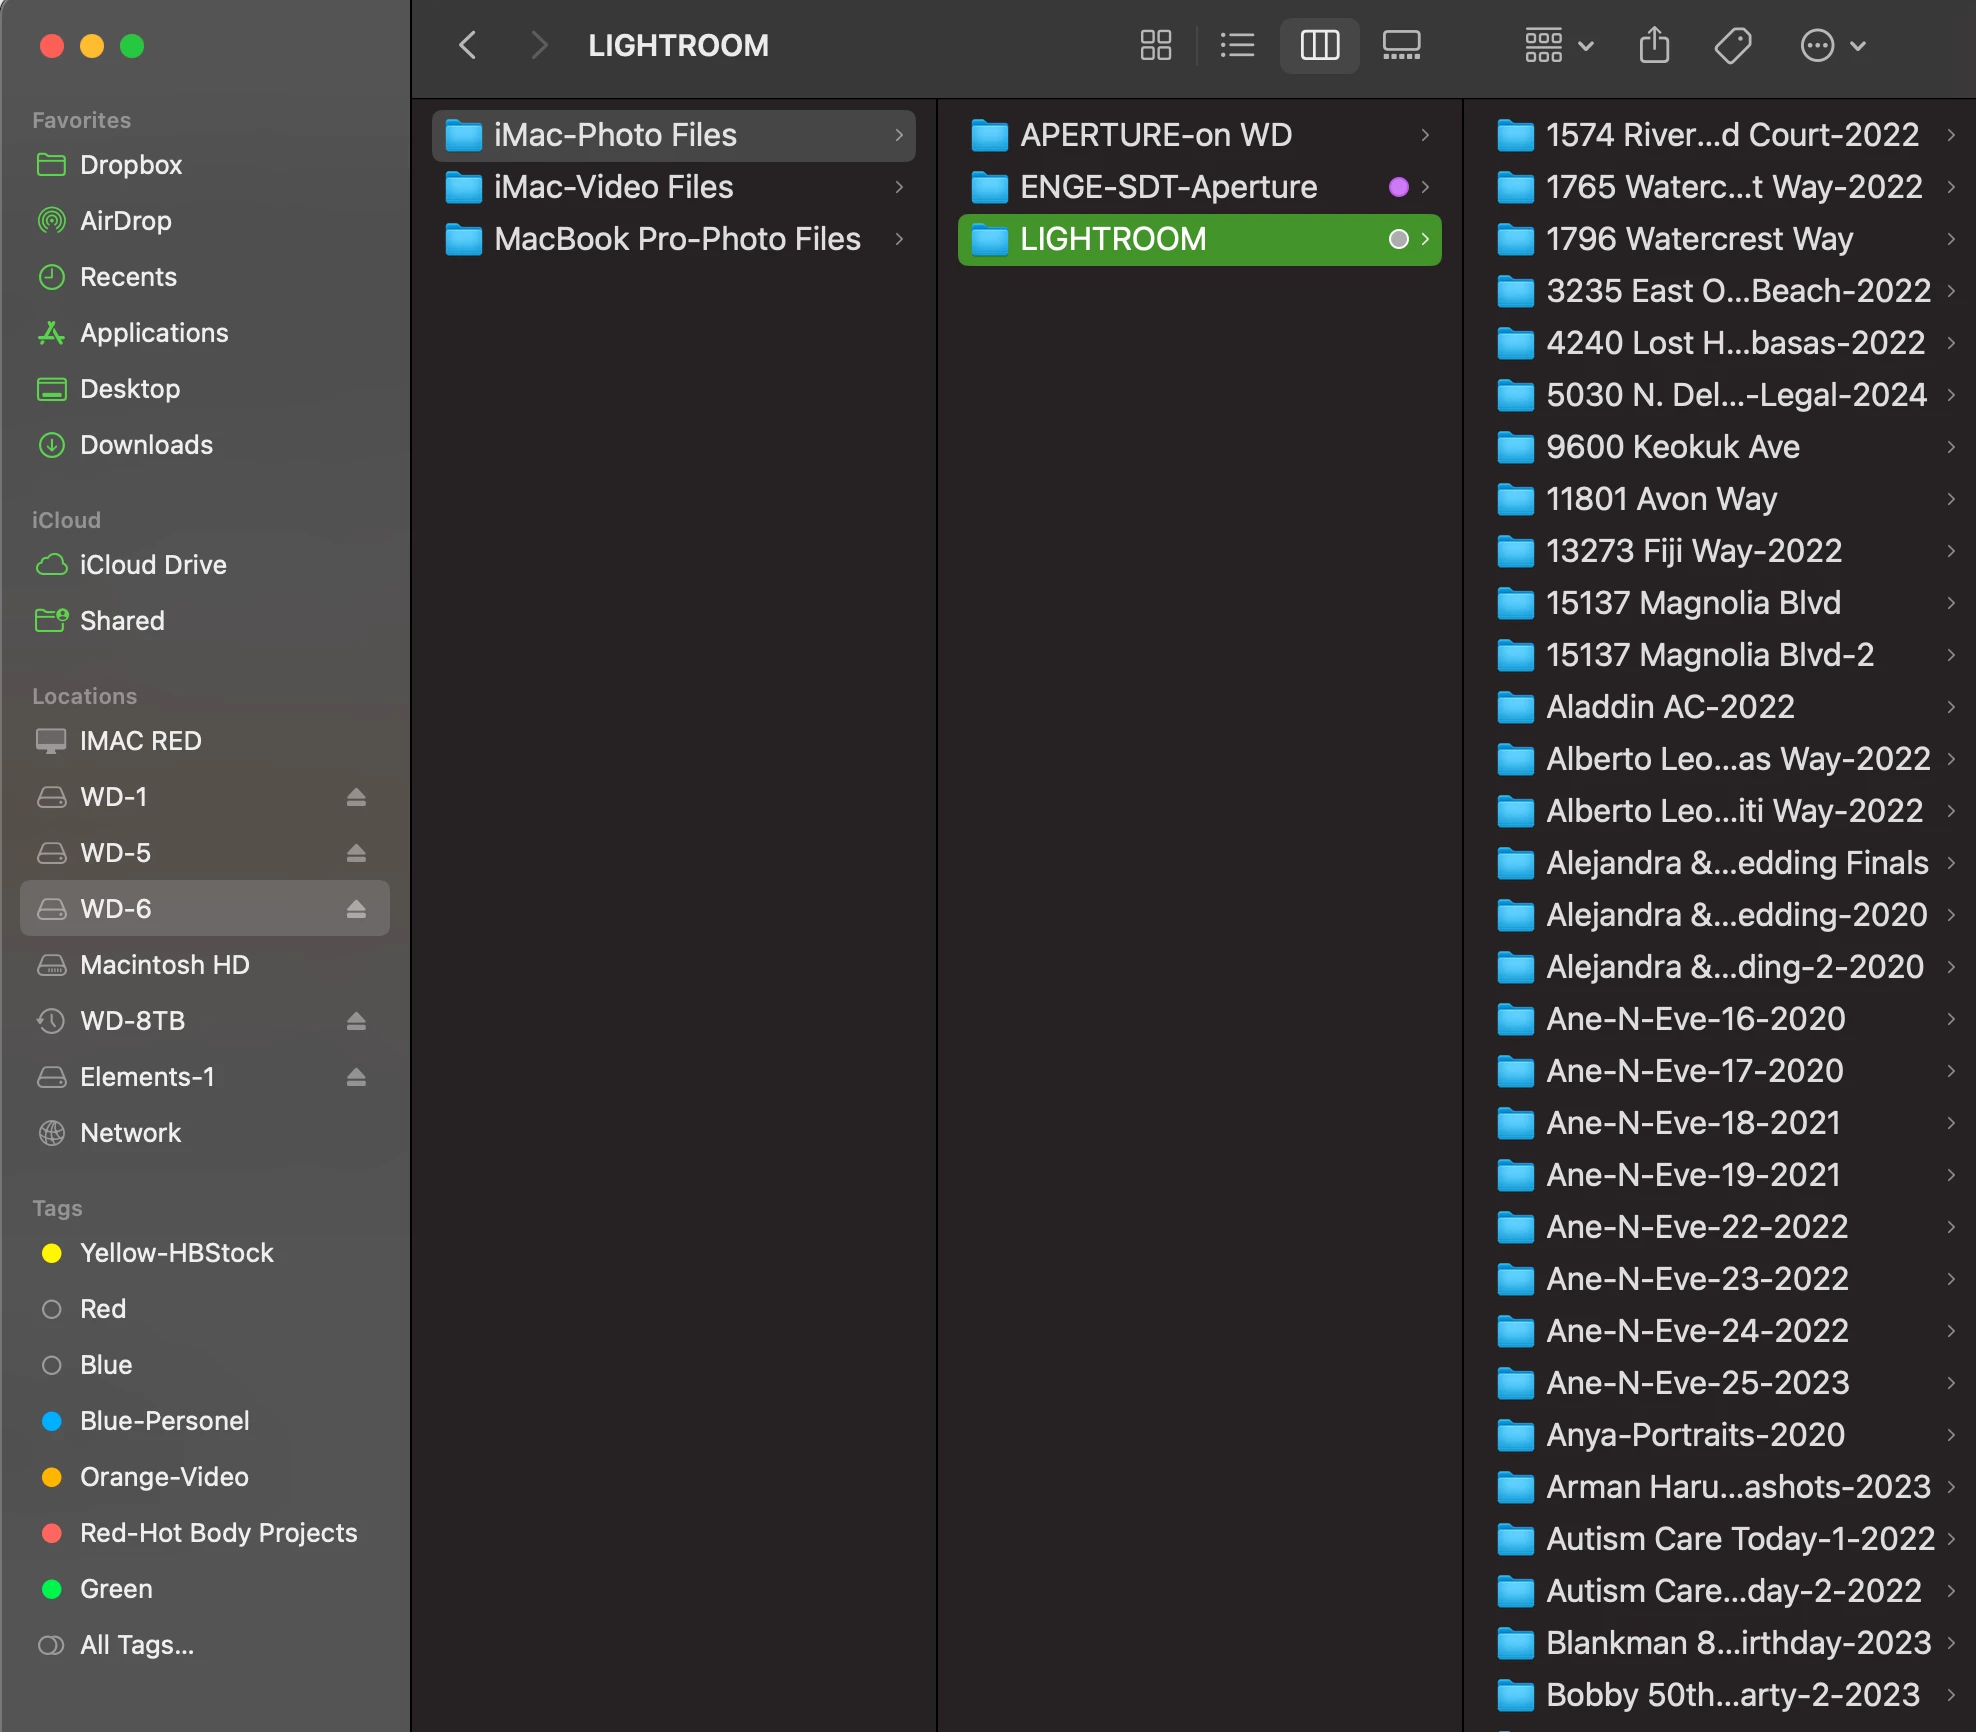Select the Red-Hot Body Projects tag dot

52,1533
